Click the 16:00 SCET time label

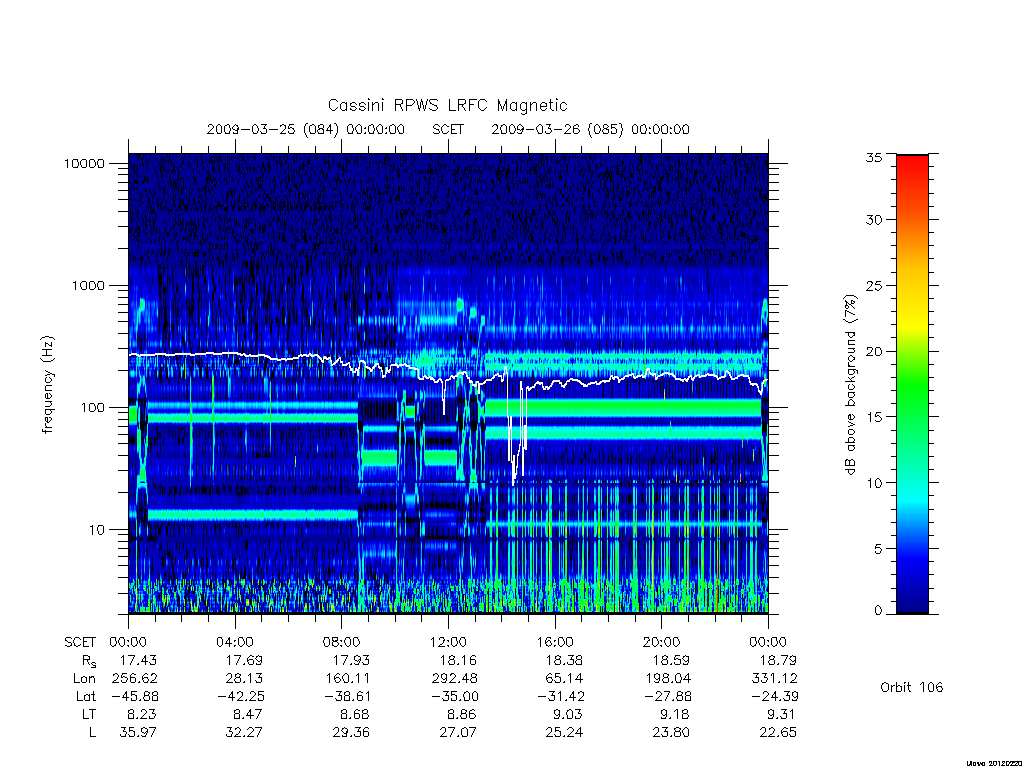coord(554,642)
